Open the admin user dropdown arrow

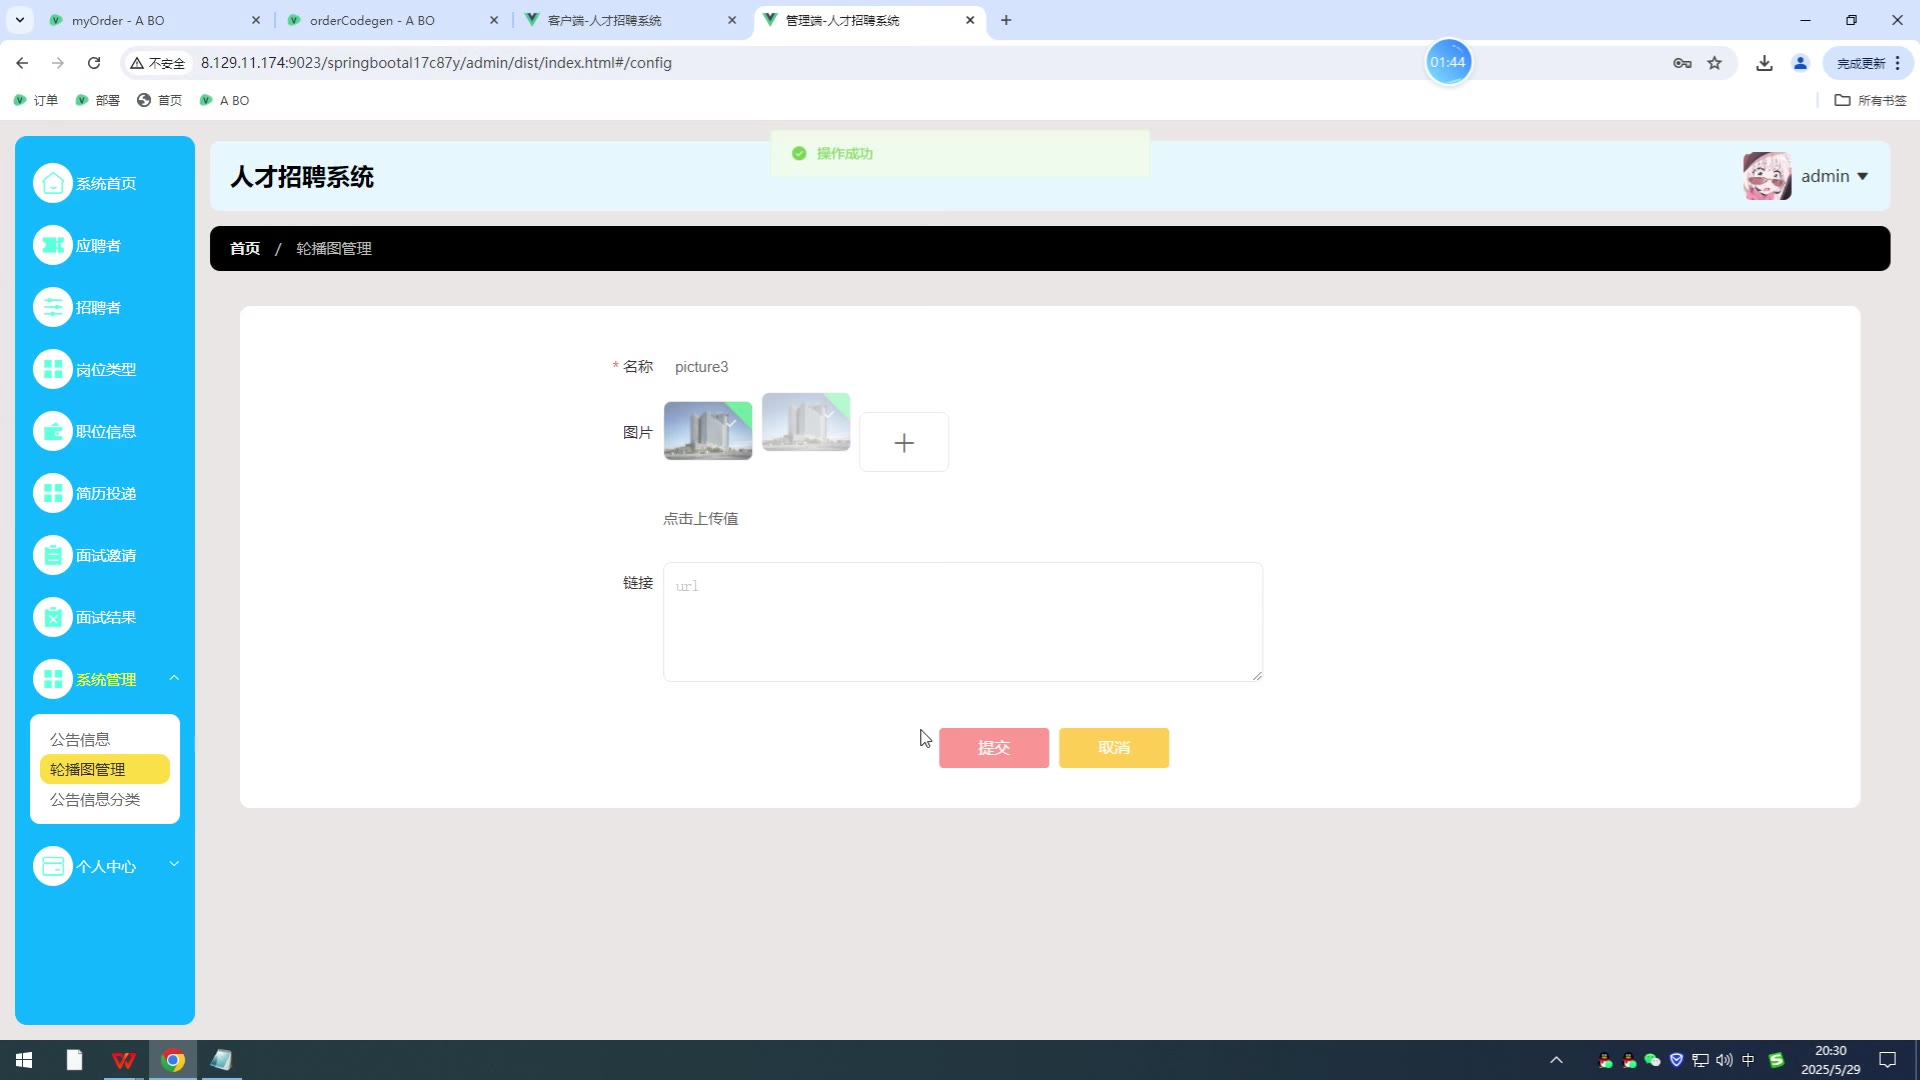point(1862,177)
